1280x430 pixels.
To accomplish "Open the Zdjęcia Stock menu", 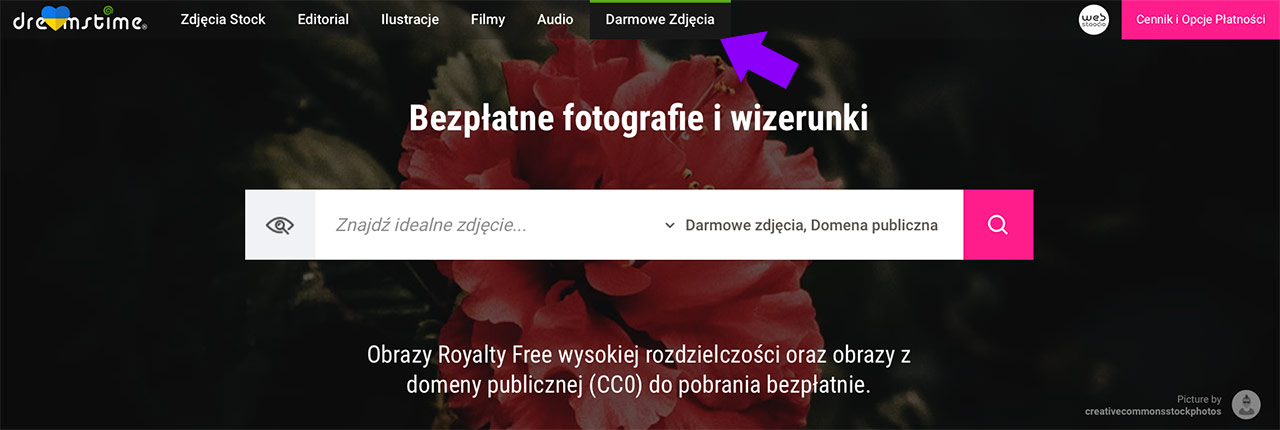I will 223,19.
